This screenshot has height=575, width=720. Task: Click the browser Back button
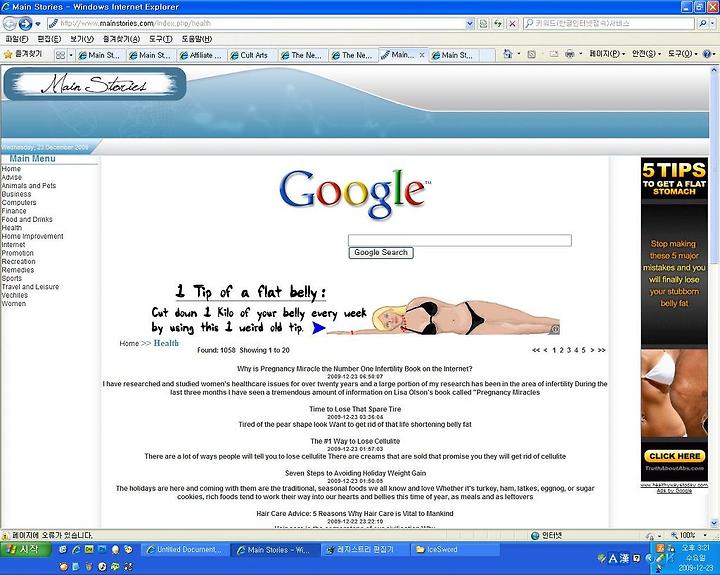coord(10,23)
